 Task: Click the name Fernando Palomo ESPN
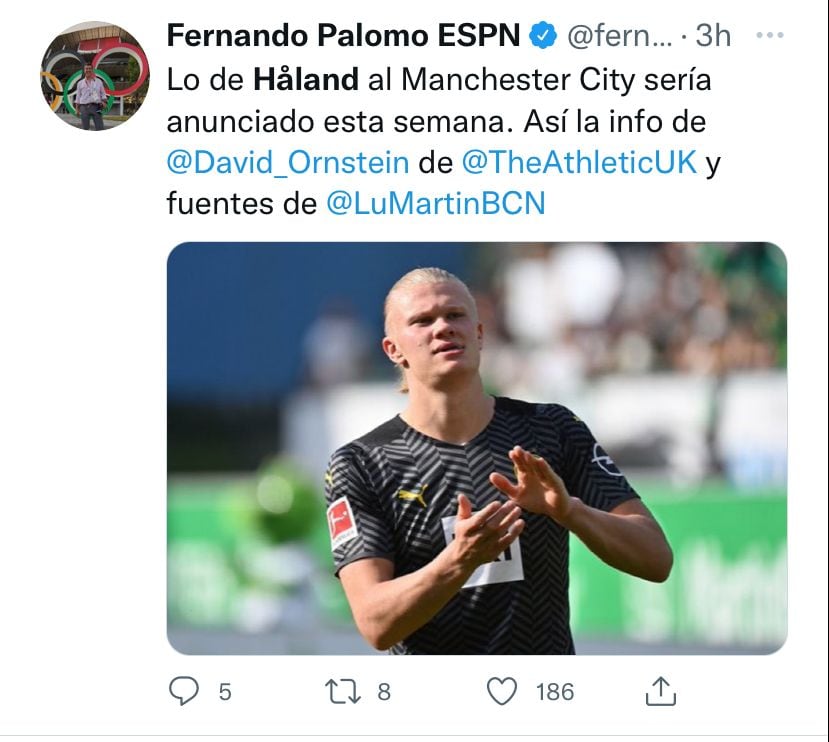343,36
